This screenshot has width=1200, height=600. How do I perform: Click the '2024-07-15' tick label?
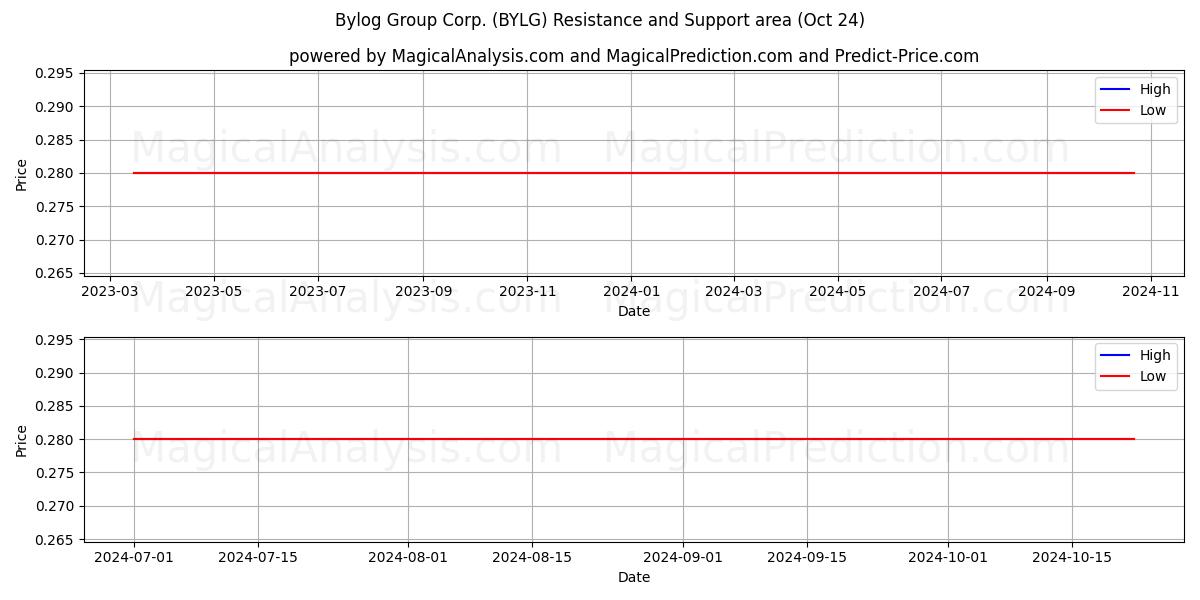click(258, 557)
